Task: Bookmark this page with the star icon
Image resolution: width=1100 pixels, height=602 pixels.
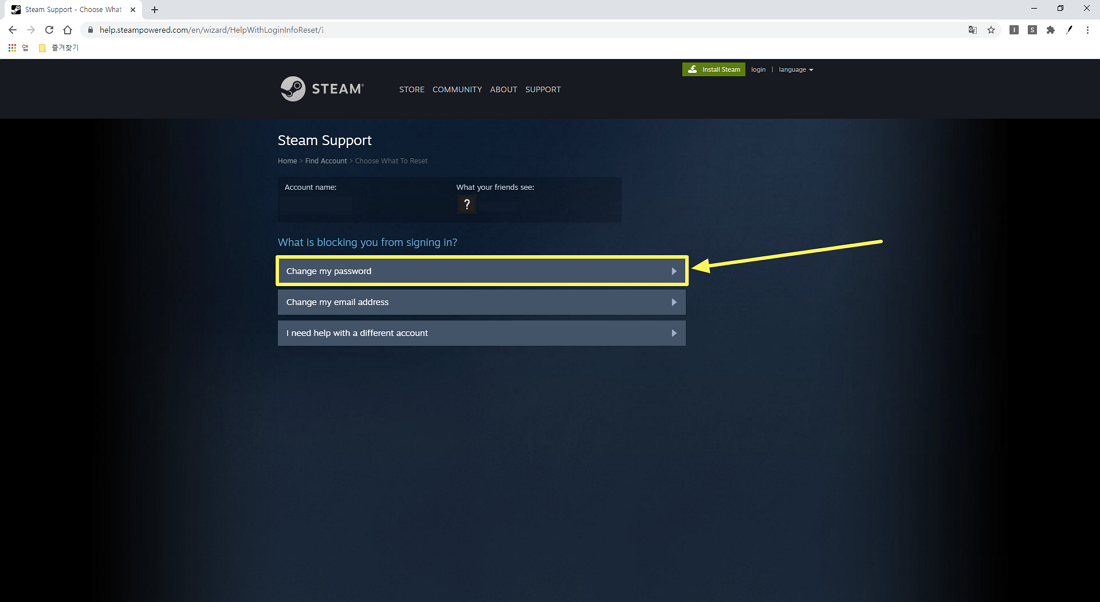Action: [991, 29]
